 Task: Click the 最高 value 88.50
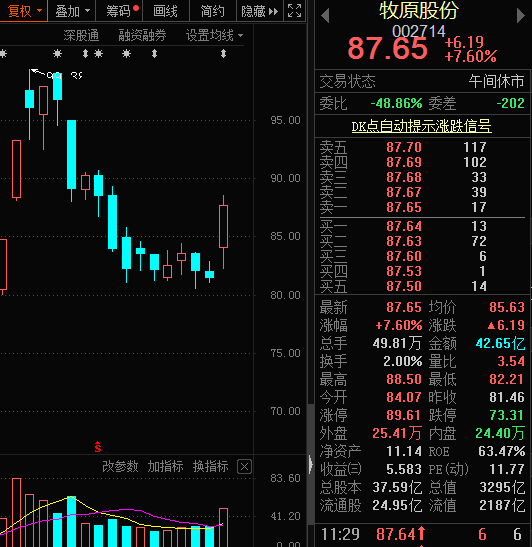404,379
